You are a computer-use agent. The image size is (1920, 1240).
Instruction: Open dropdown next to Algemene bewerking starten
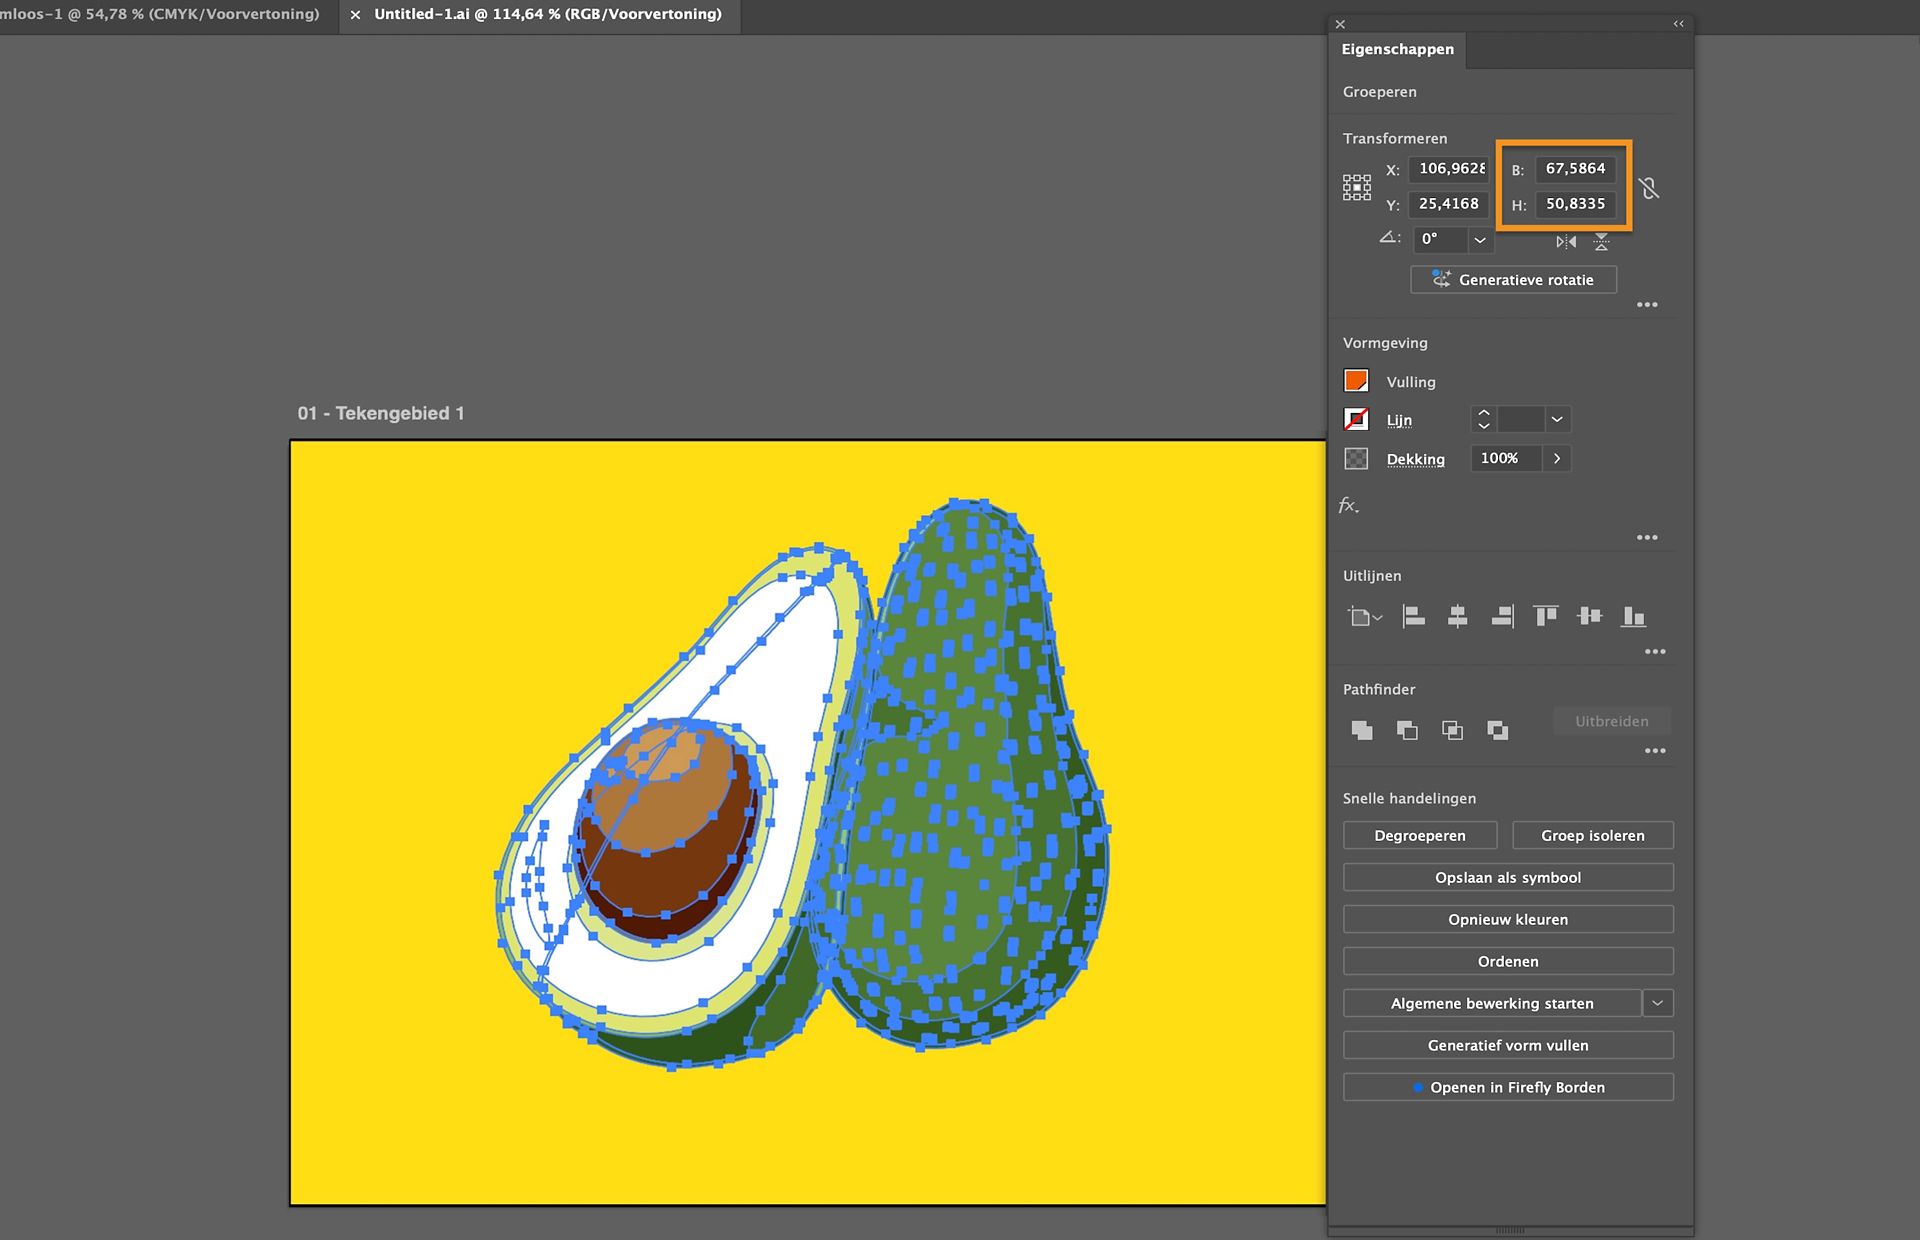pos(1658,1003)
